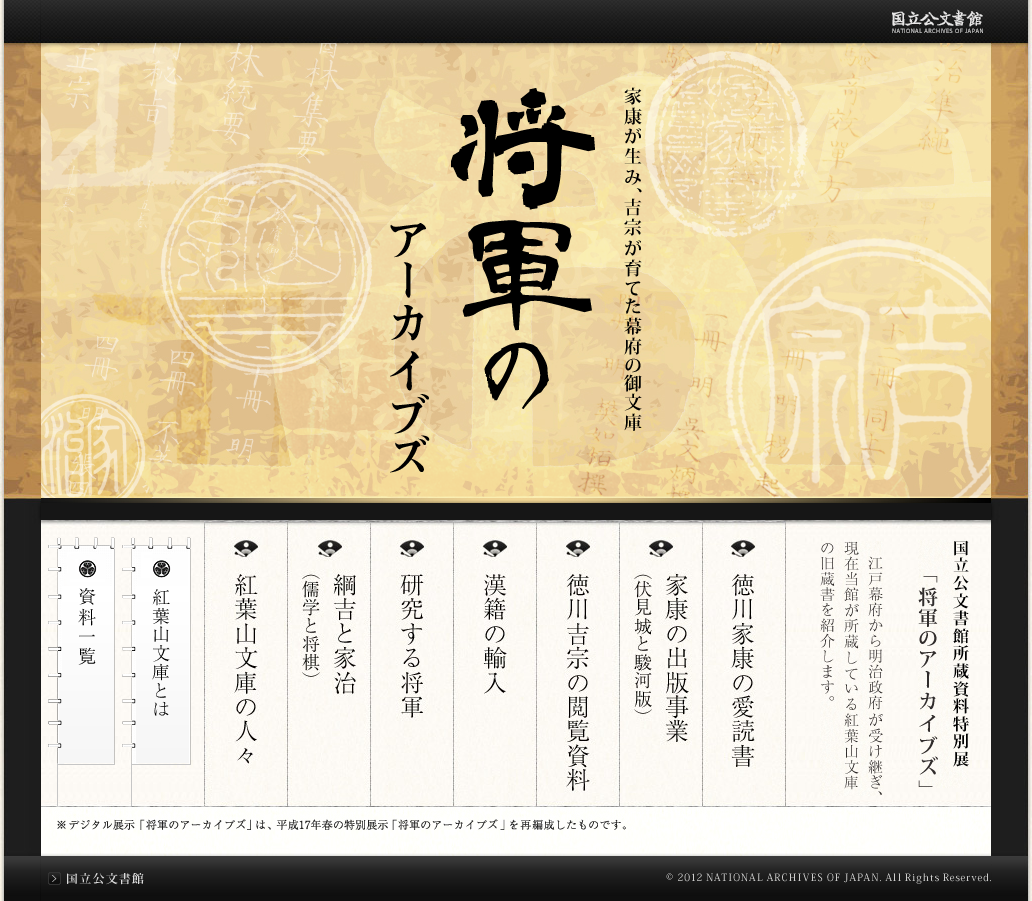Select the 綱吉と家治 menu item
This screenshot has height=901, width=1032.
[344, 634]
